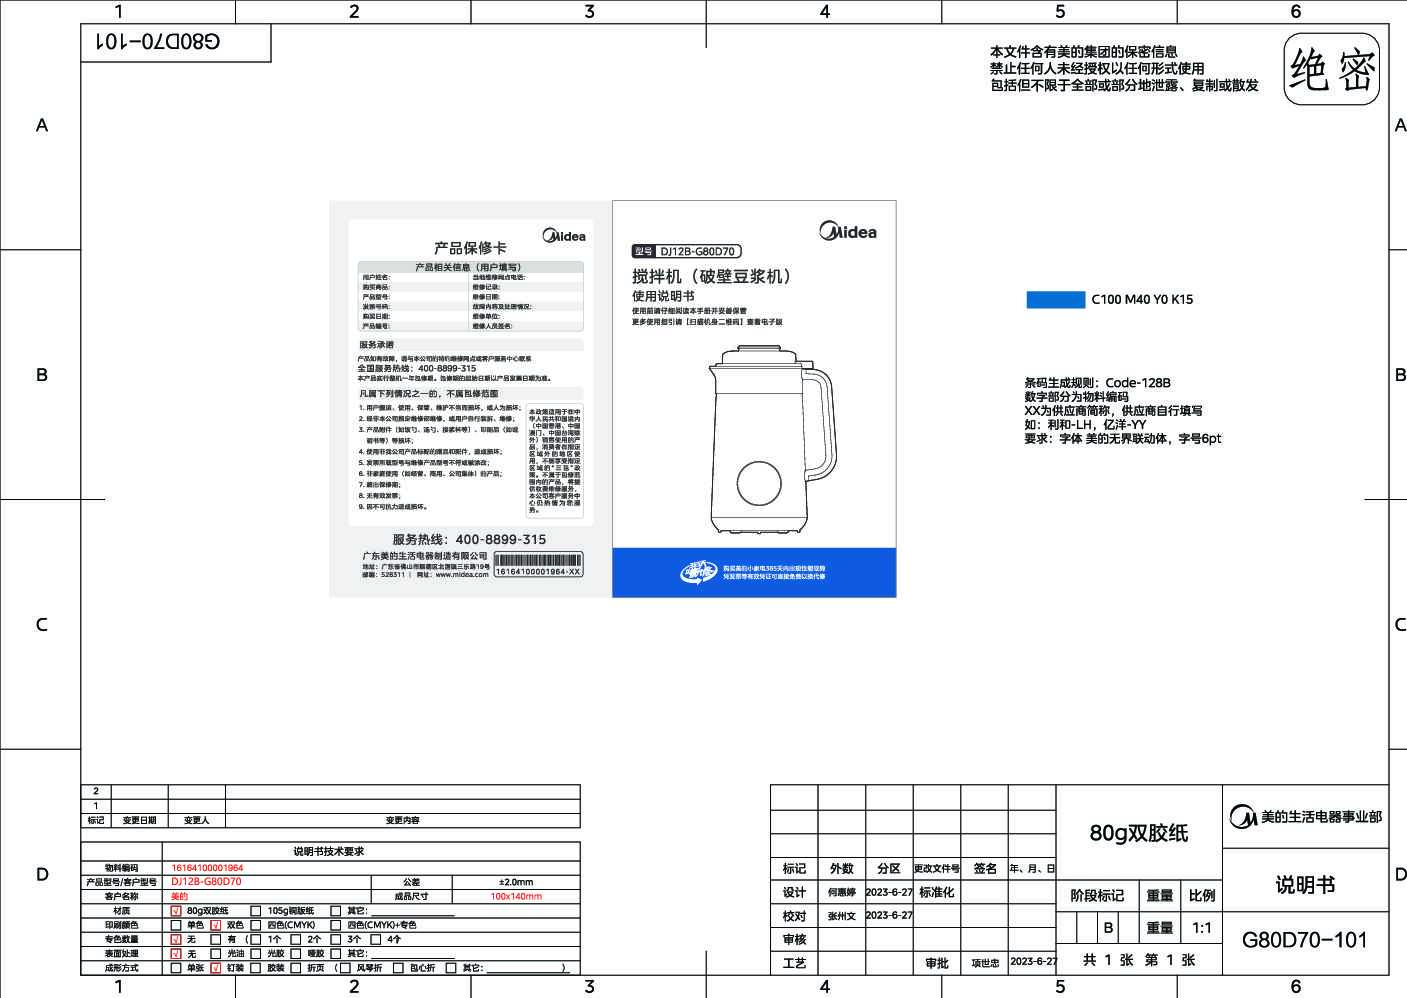Click the 共 1 张 第 1 张 sheet count
1407x998 pixels.
pyautogui.click(x=1139, y=959)
